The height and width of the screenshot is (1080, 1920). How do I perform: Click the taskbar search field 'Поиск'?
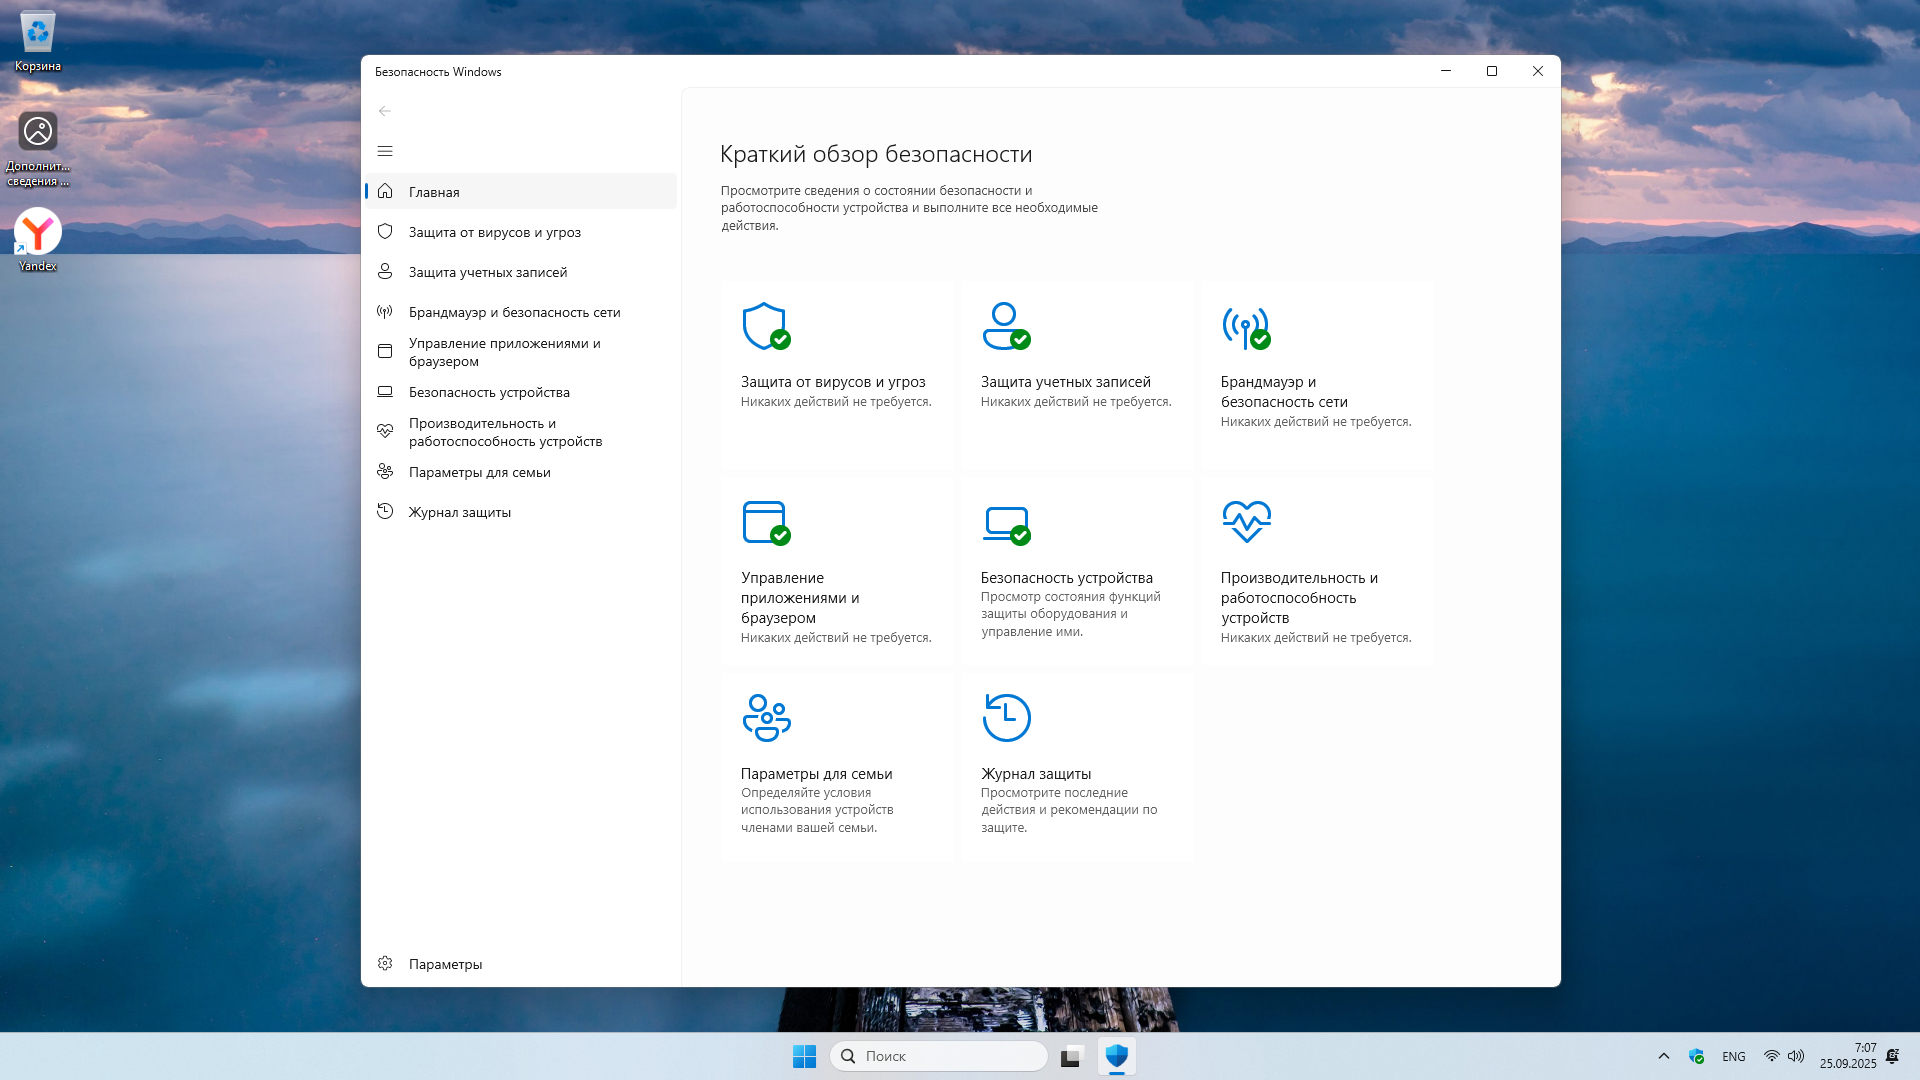tap(940, 1056)
